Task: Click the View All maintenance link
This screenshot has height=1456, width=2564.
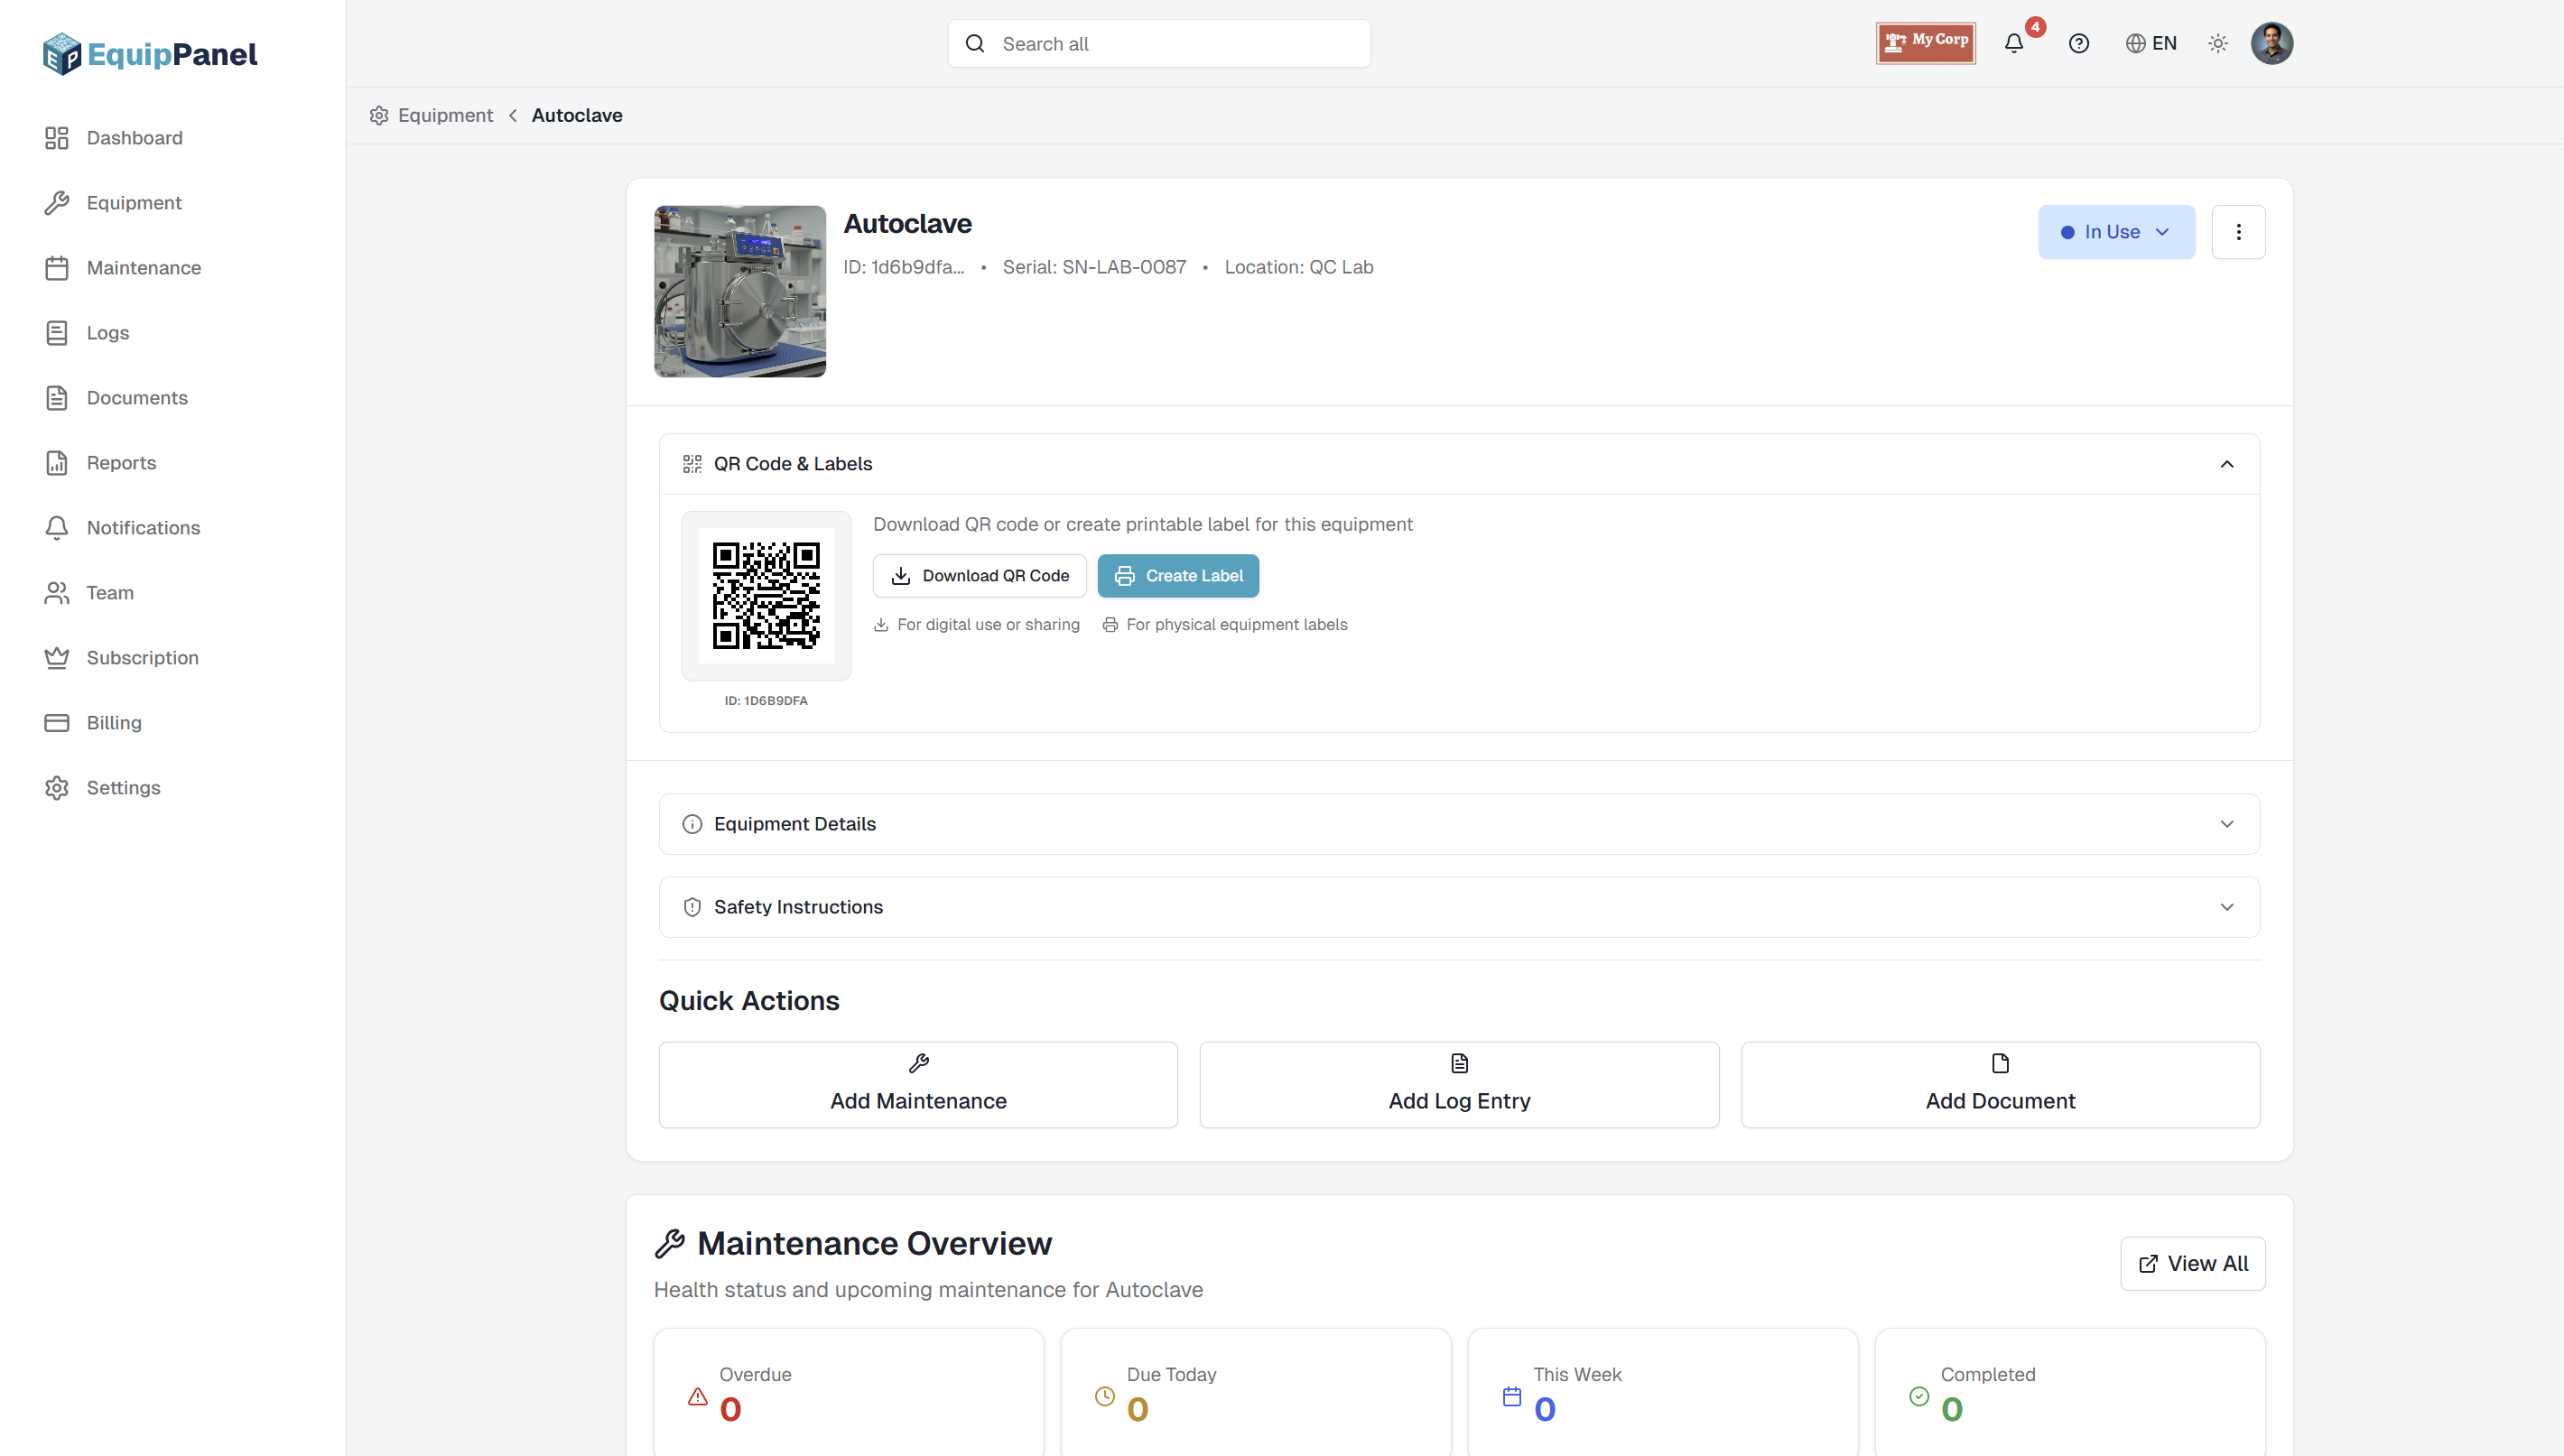Action: (2192, 1264)
